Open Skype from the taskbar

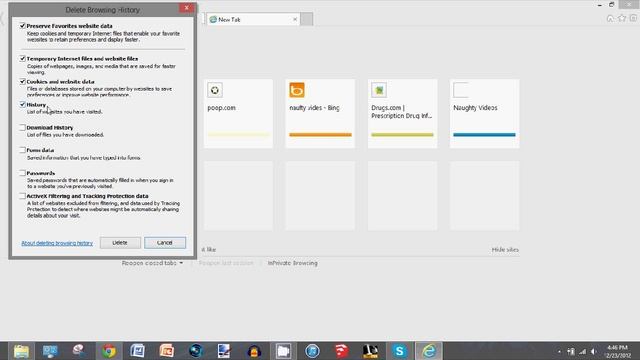coord(399,351)
